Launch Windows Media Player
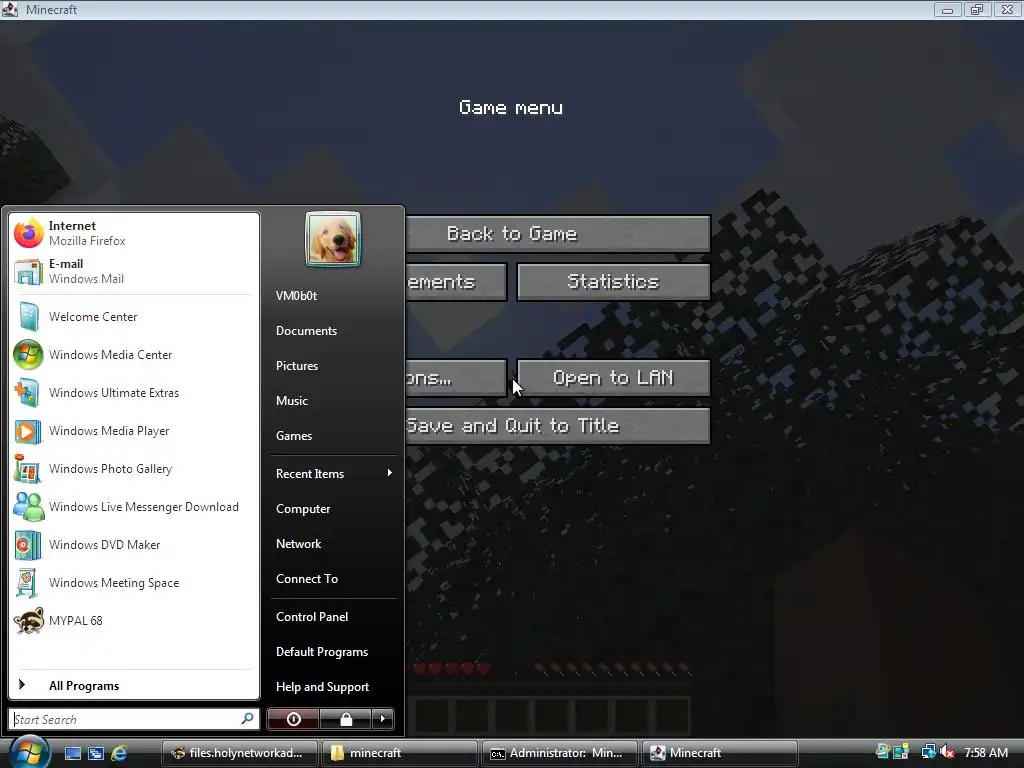 [134, 430]
